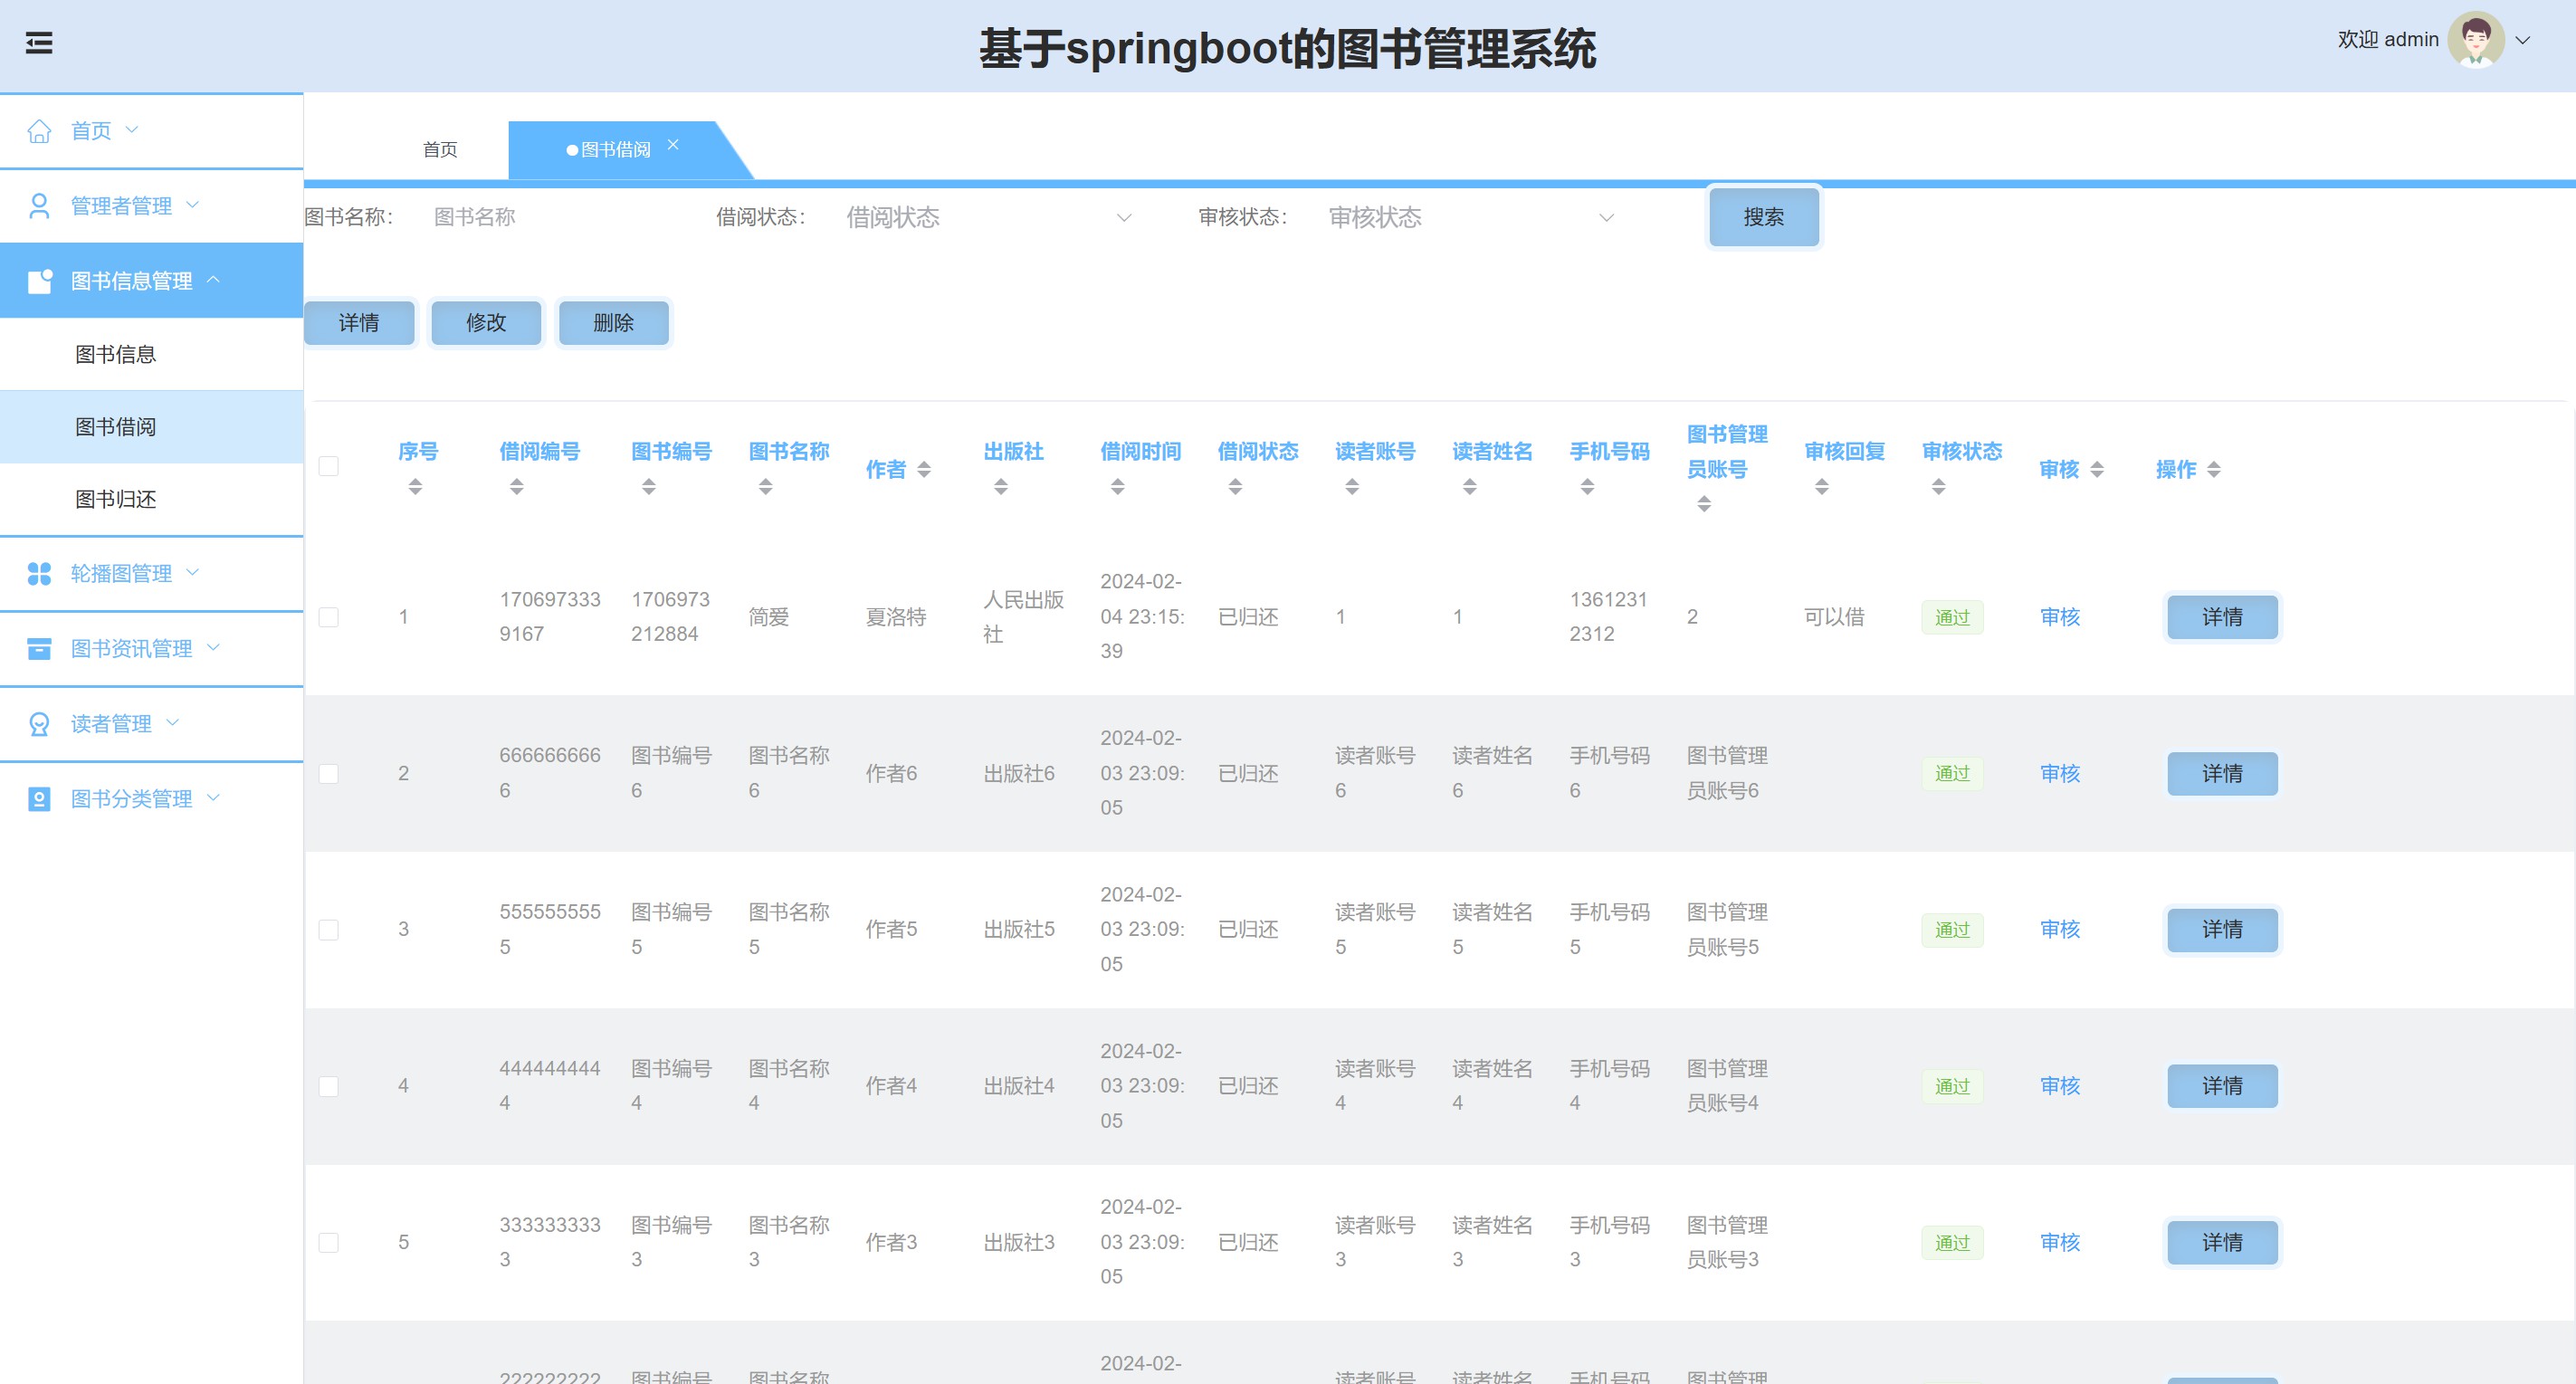This screenshot has width=2576, height=1384.
Task: Click the hamburger menu collapse icon
Action: [x=39, y=43]
